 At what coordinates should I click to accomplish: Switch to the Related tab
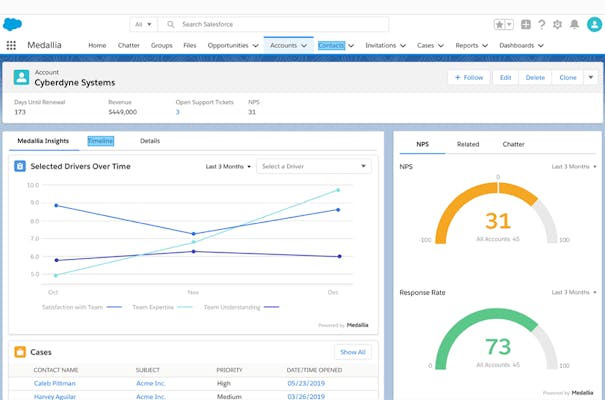pyautogui.click(x=468, y=144)
